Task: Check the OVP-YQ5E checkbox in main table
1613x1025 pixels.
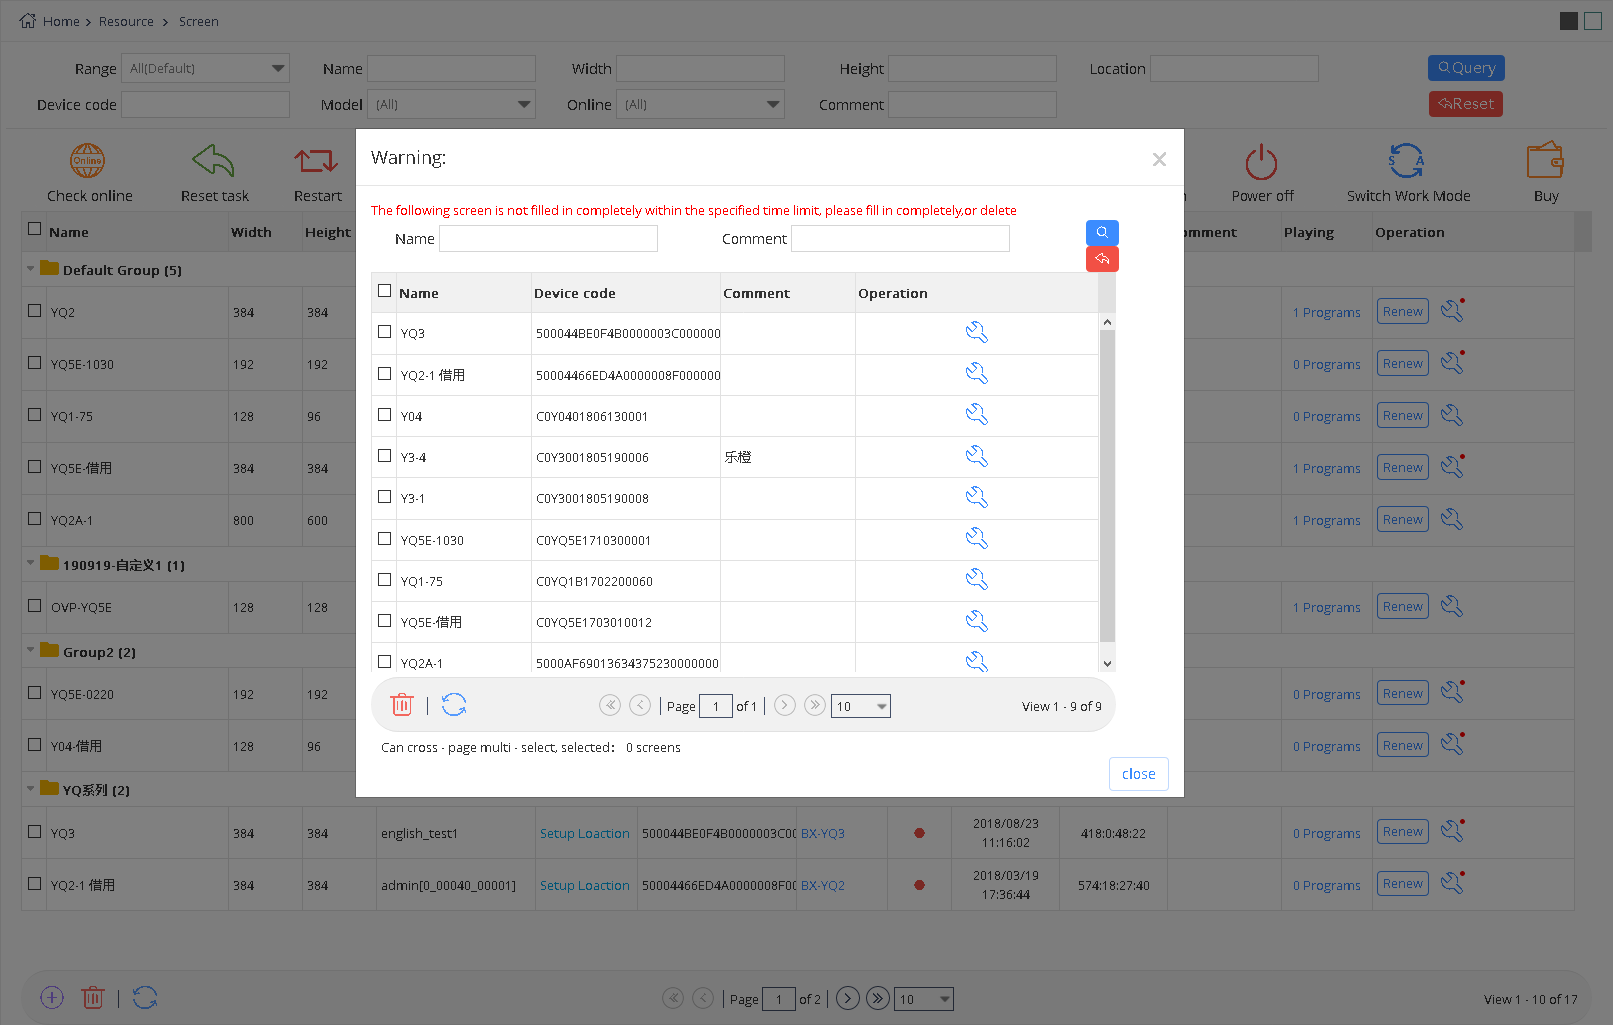Action: (34, 605)
